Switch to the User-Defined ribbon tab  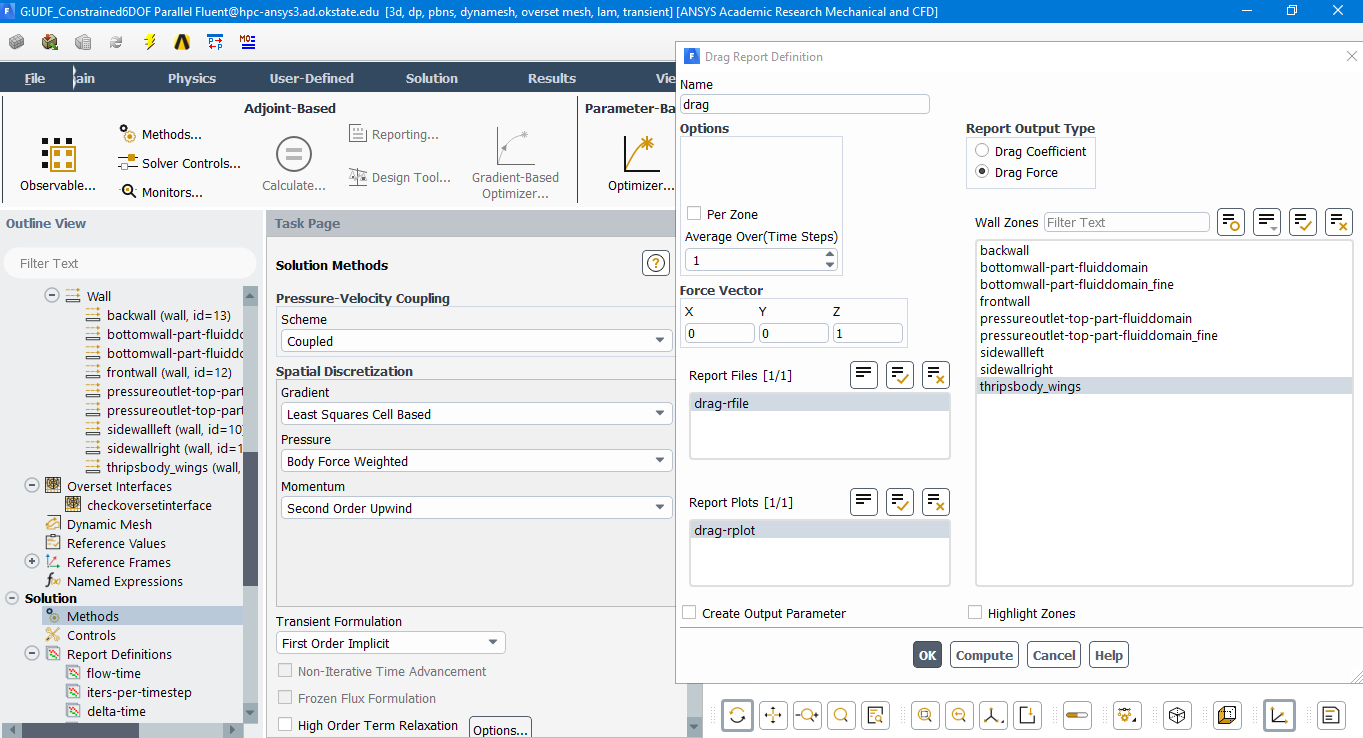click(x=312, y=78)
